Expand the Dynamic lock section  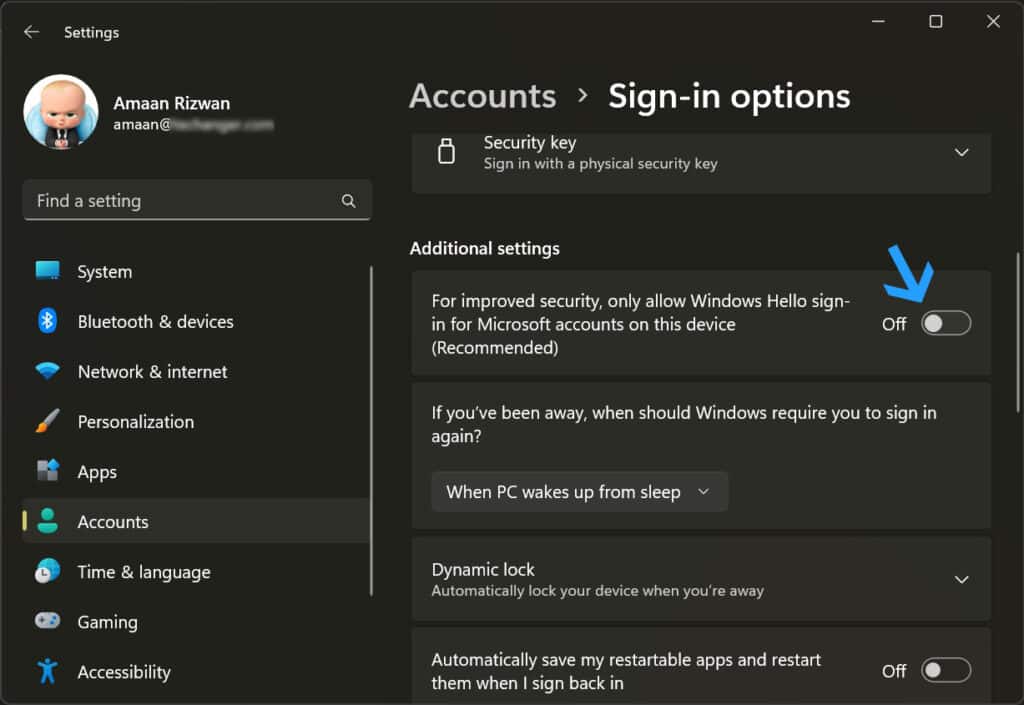961,579
